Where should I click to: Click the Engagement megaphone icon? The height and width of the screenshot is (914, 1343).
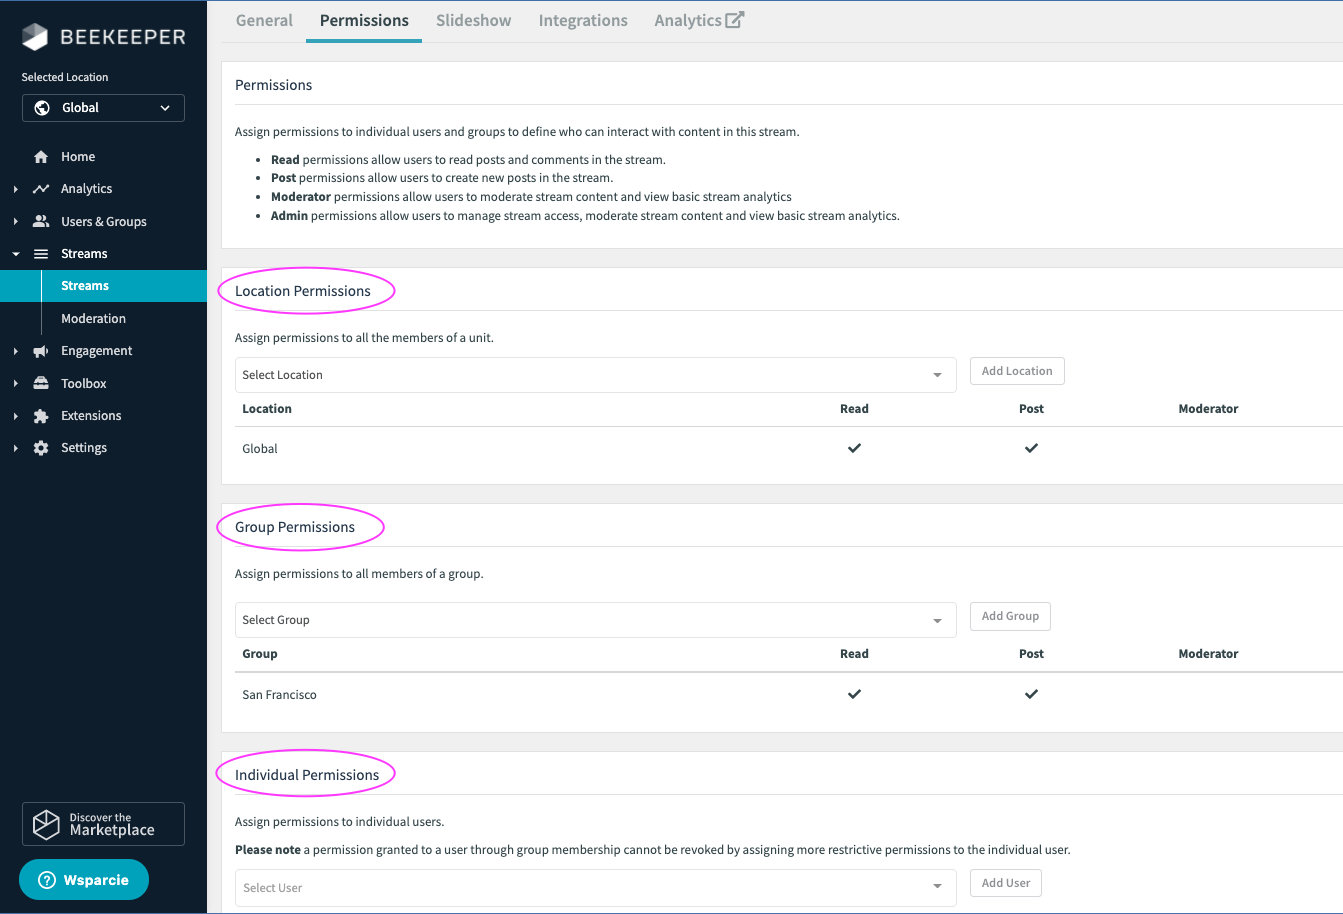41,351
